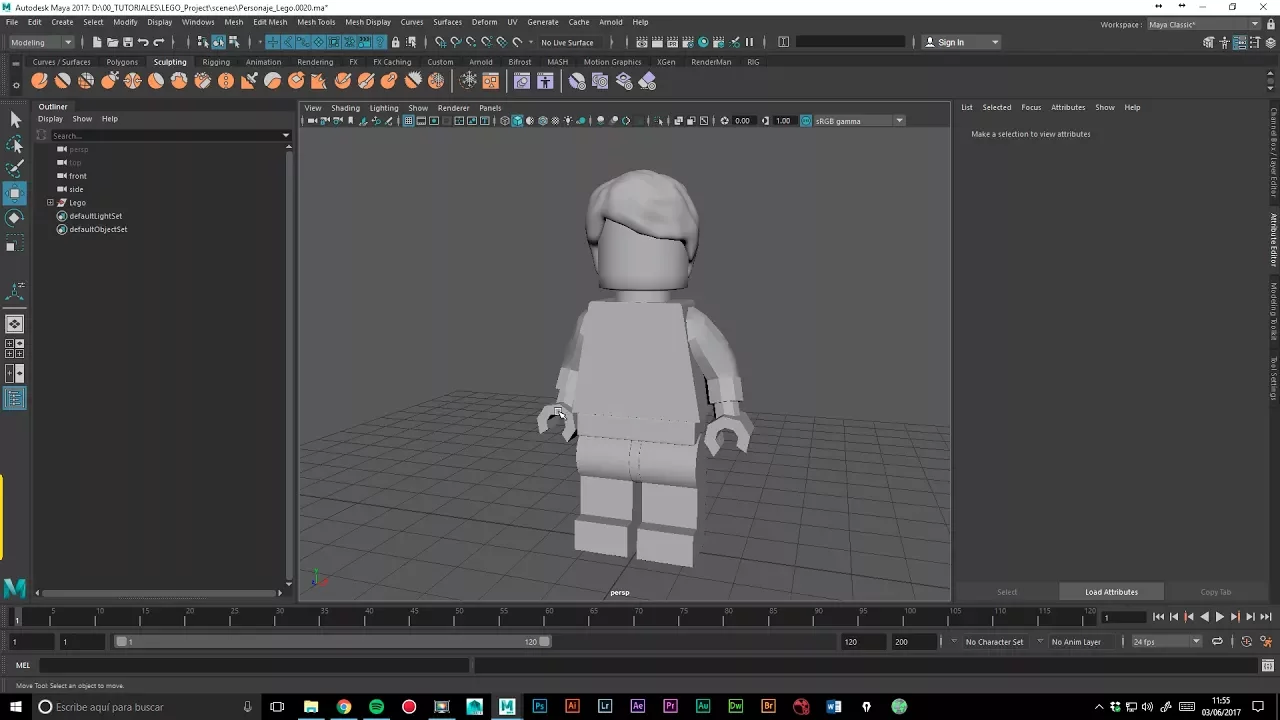Click the Open Scene folder icon
Viewport: 1280px width, 720px height.
pyautogui.click(x=112, y=42)
